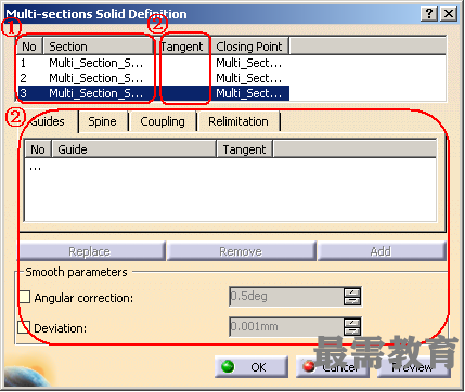Click the Remove button
The width and height of the screenshot is (465, 392).
(241, 251)
